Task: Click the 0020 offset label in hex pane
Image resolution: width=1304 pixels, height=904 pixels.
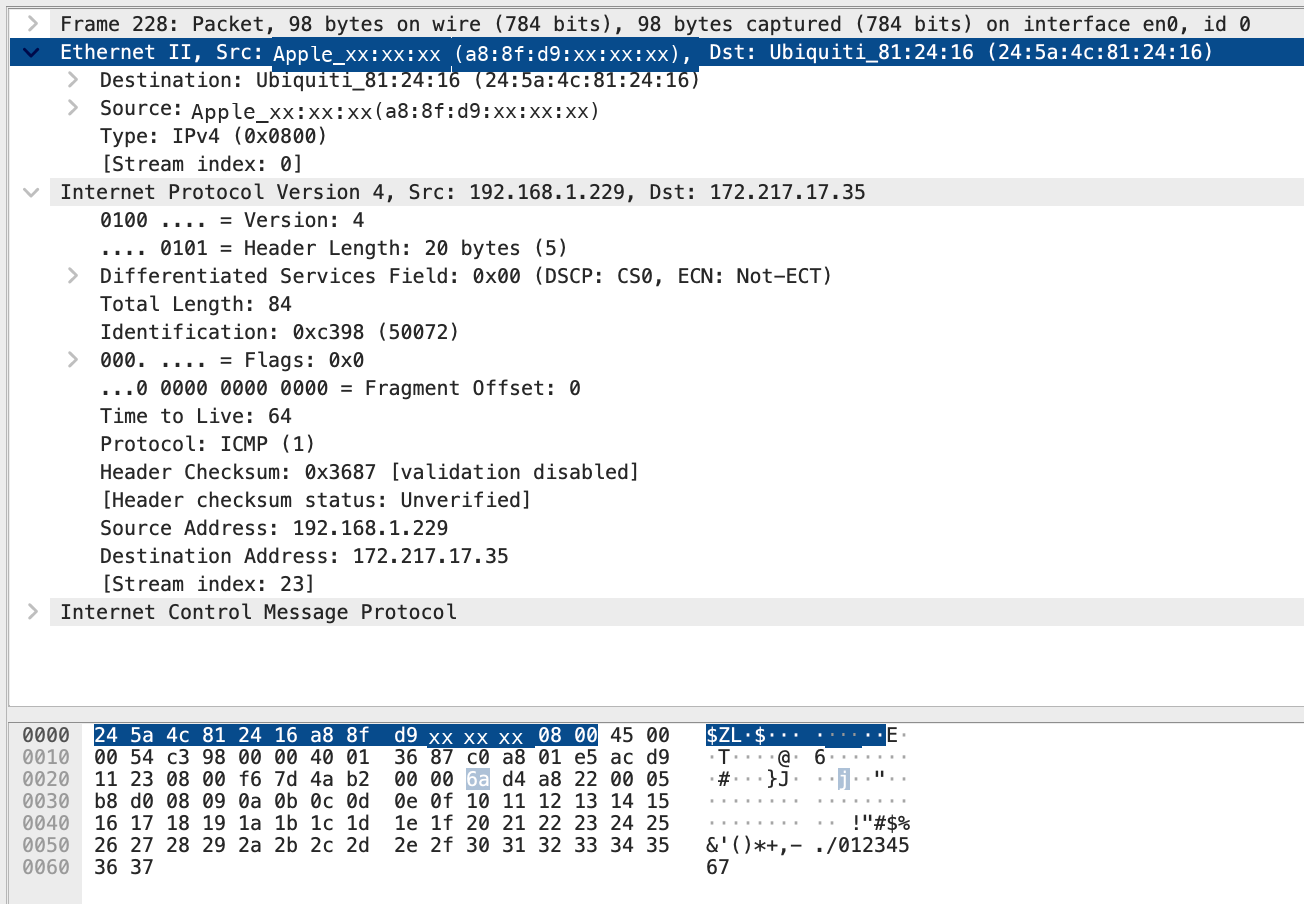Action: pyautogui.click(x=46, y=780)
